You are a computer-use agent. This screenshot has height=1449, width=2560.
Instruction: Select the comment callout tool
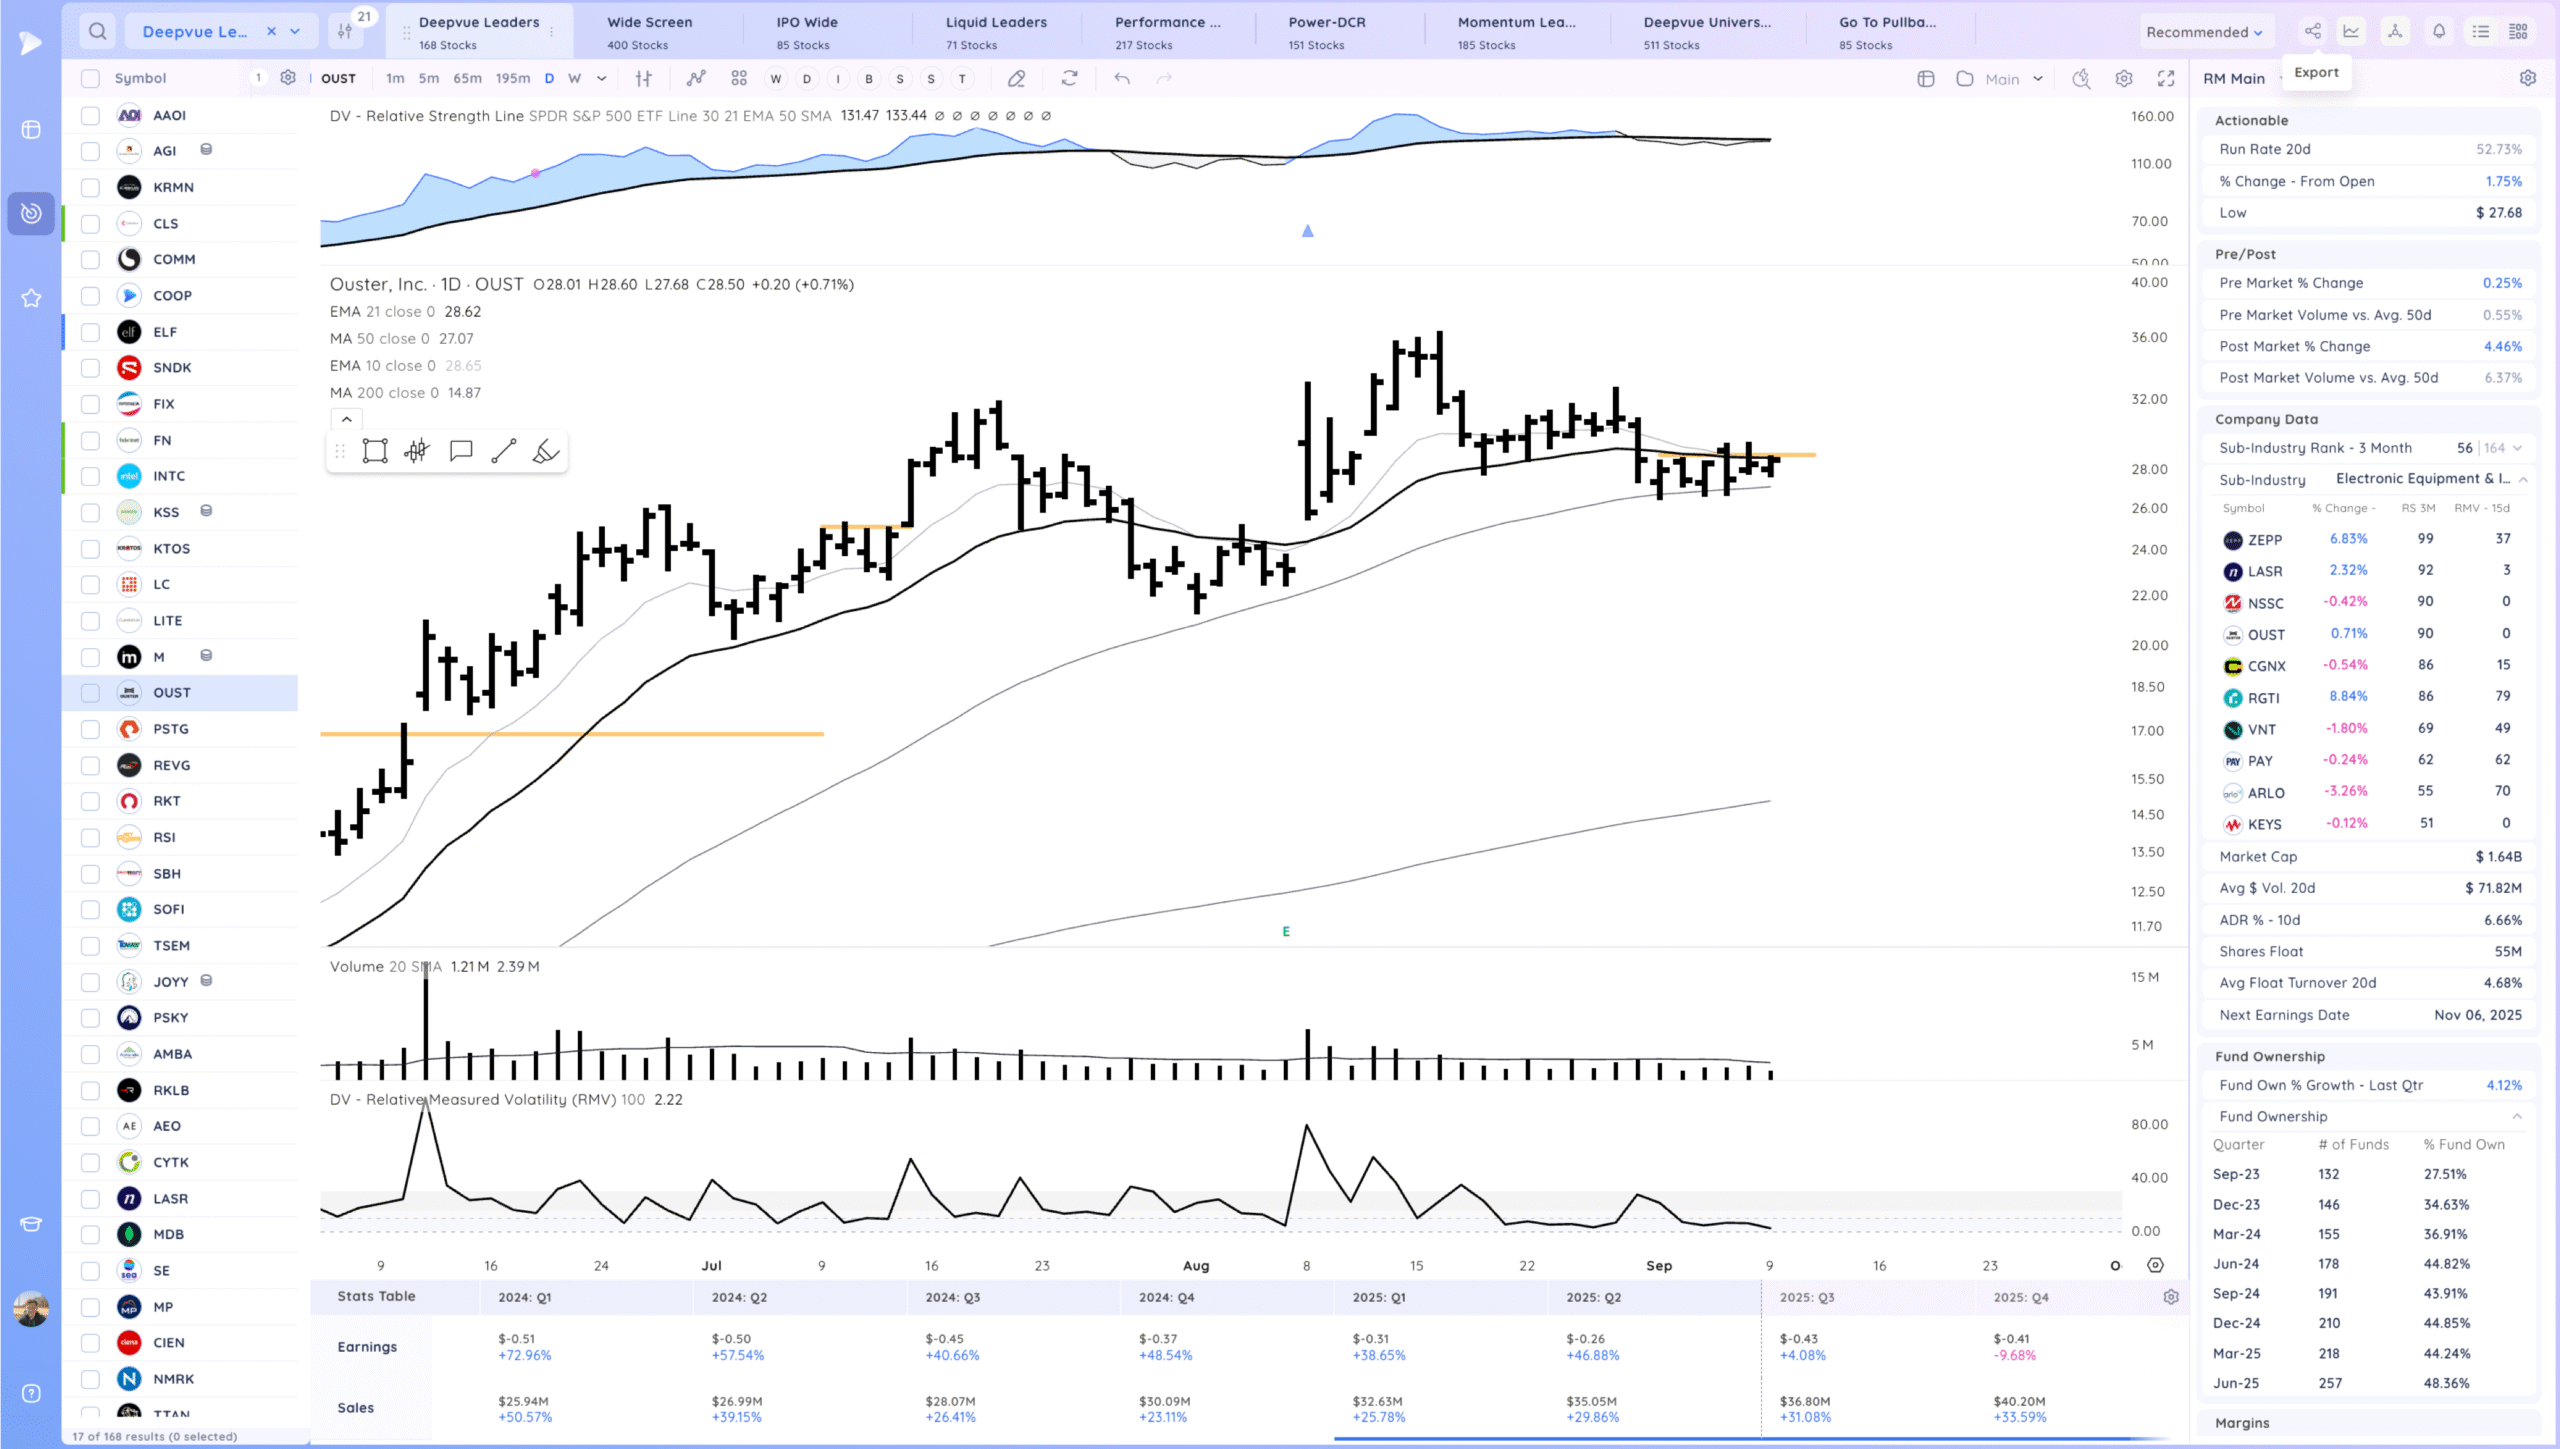[461, 451]
